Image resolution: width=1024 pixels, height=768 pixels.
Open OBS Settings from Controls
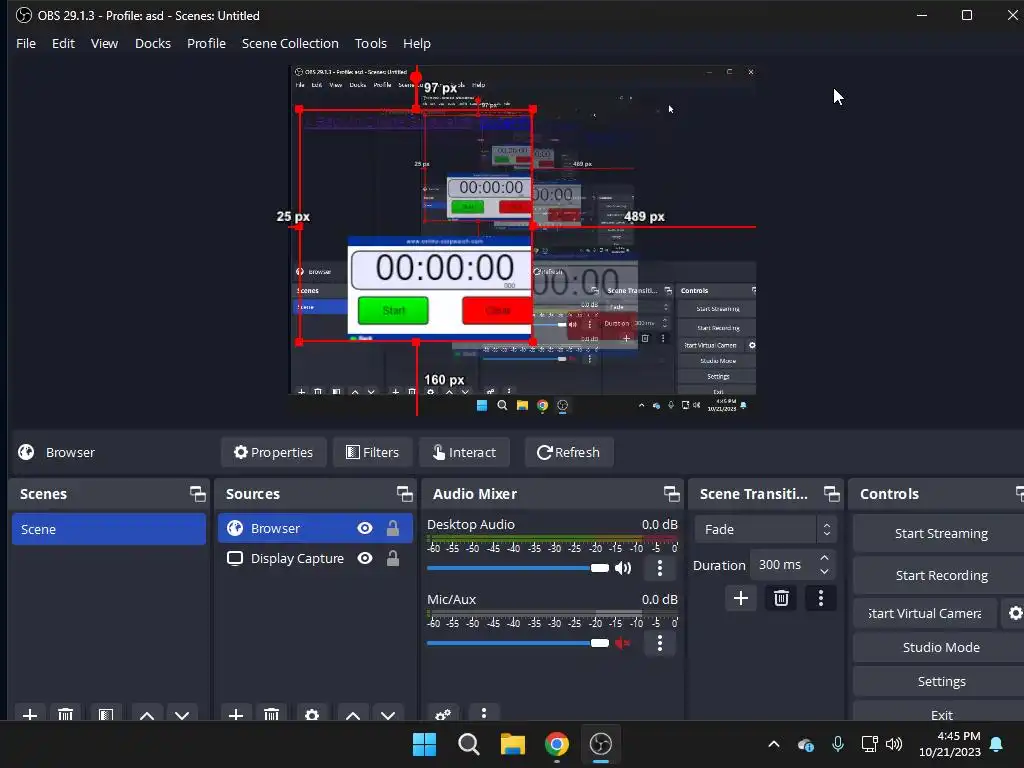click(x=940, y=681)
